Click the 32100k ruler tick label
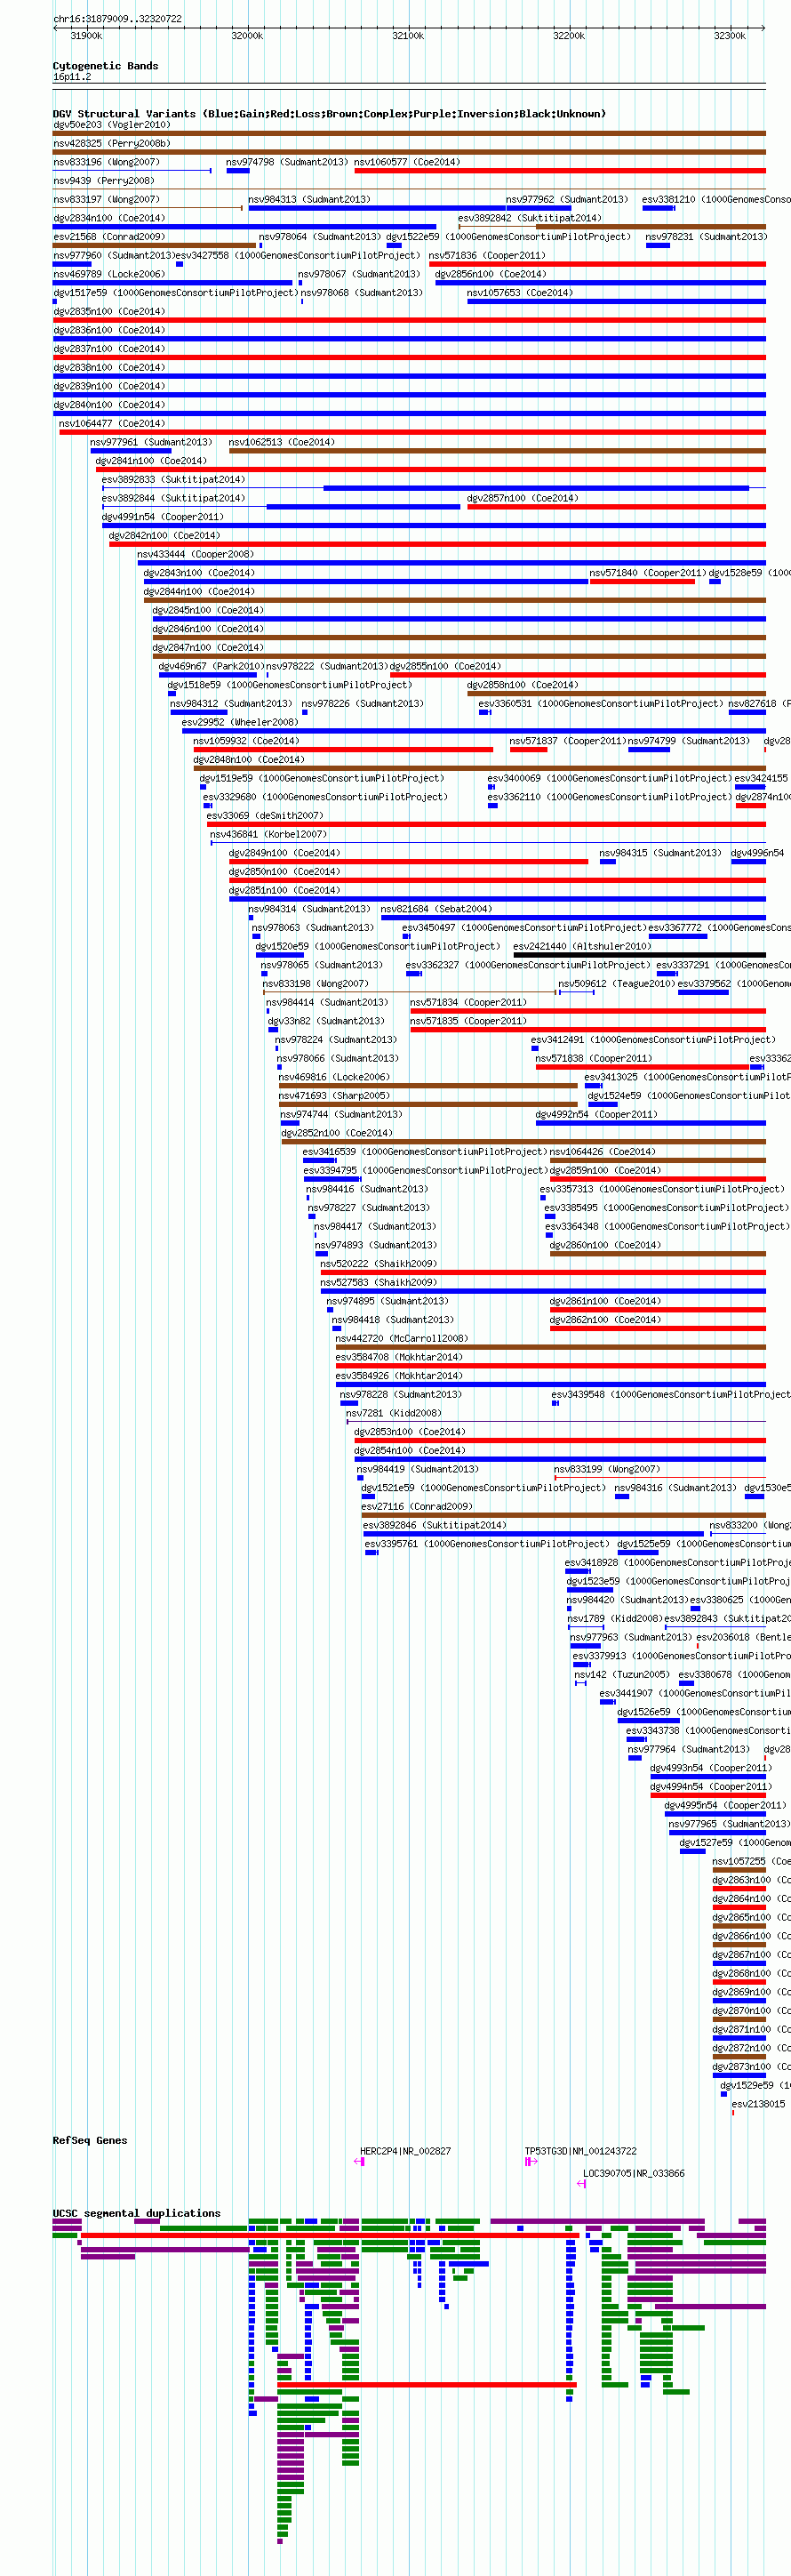This screenshot has width=791, height=2576. point(408,36)
